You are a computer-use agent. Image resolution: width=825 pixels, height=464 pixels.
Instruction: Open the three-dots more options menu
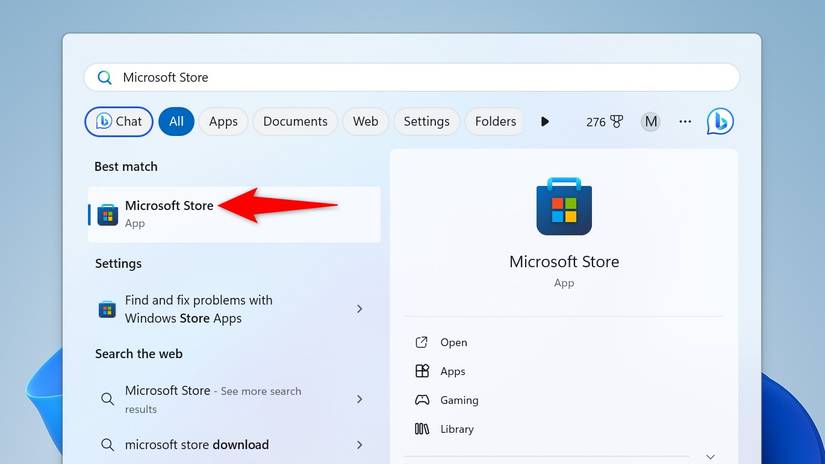click(x=685, y=121)
